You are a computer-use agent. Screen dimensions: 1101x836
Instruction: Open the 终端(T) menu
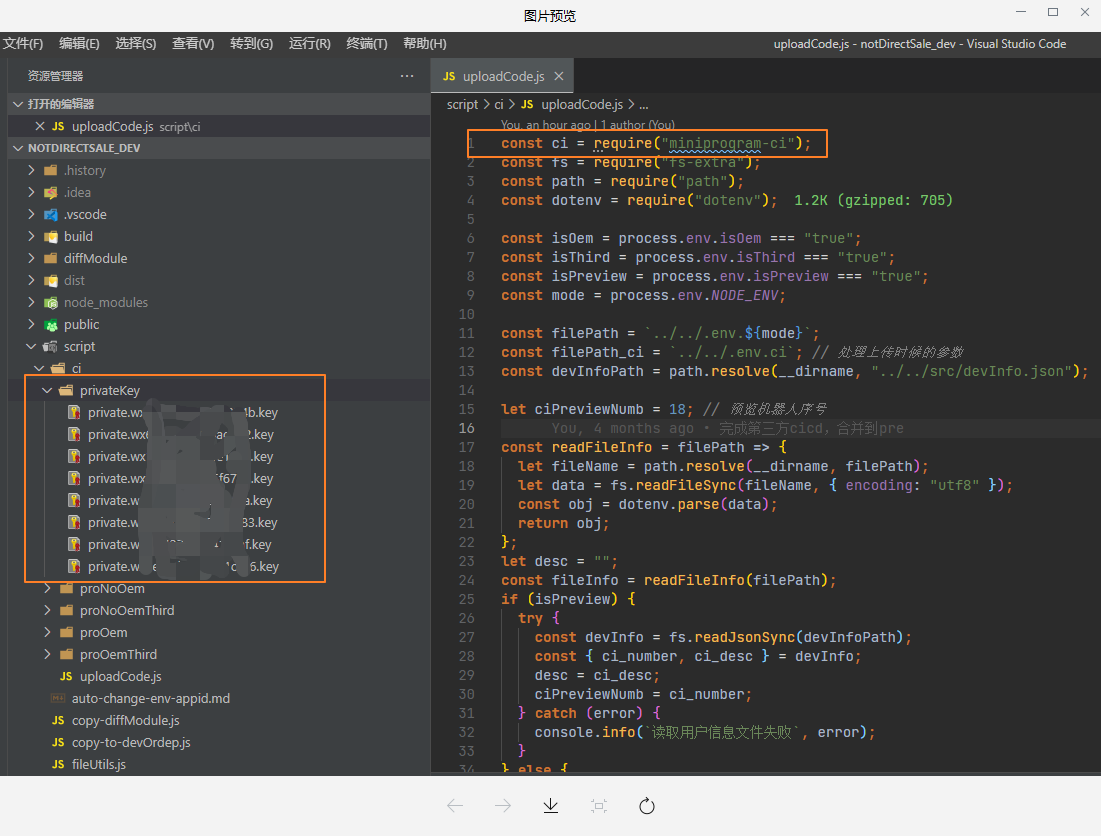[x=366, y=44]
